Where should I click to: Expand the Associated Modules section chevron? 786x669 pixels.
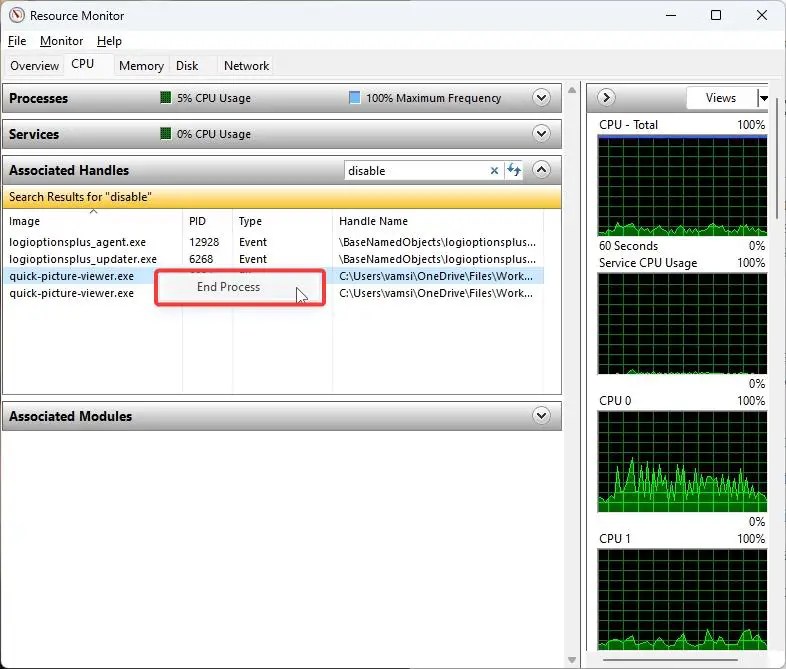point(541,415)
